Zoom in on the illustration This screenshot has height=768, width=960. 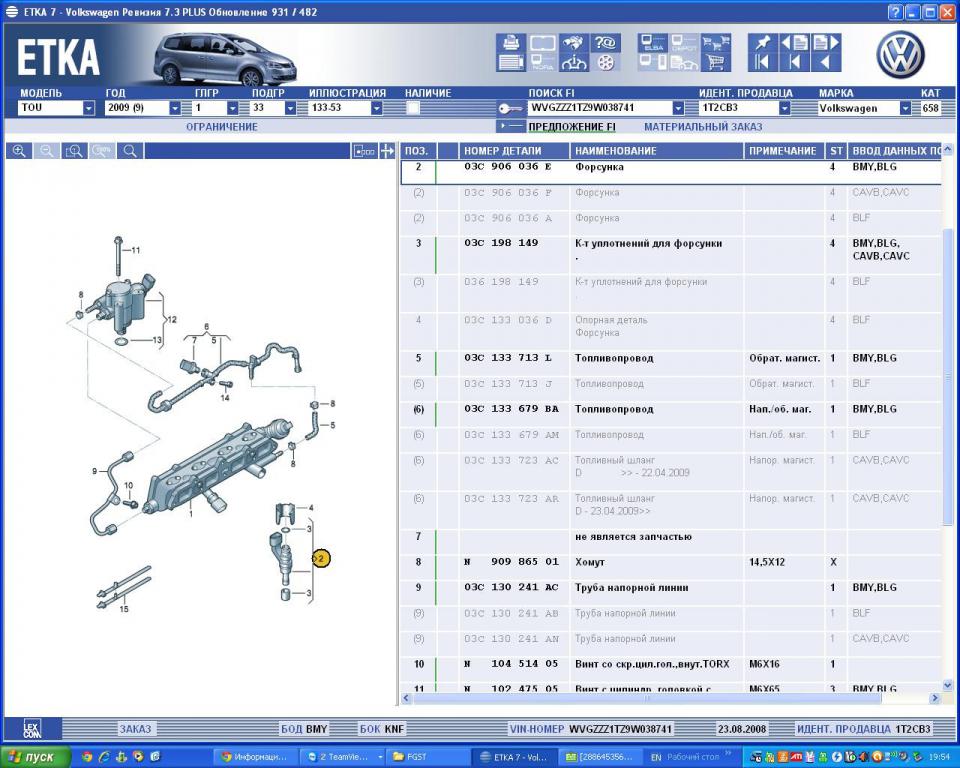[19, 151]
